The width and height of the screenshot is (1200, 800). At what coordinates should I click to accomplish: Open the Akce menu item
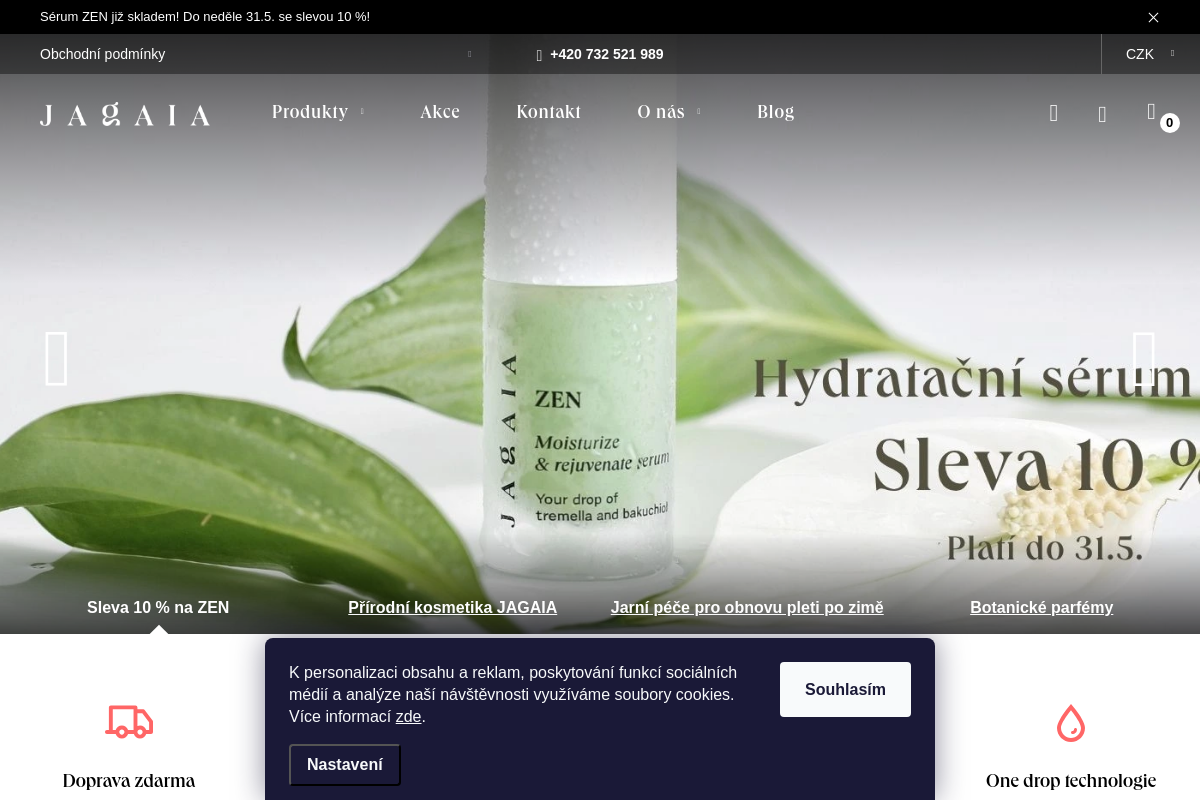point(440,112)
